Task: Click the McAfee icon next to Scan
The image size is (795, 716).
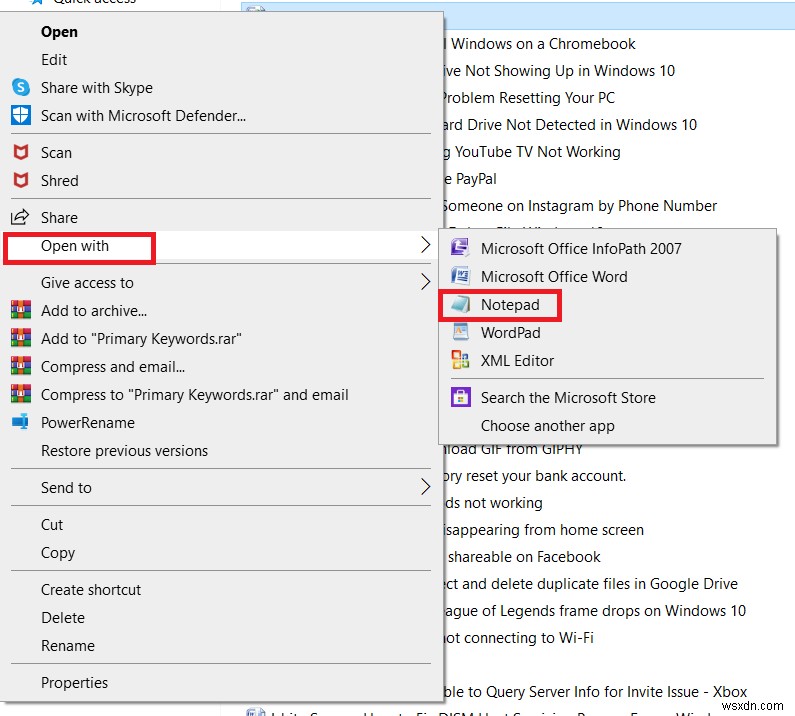Action: [20, 153]
